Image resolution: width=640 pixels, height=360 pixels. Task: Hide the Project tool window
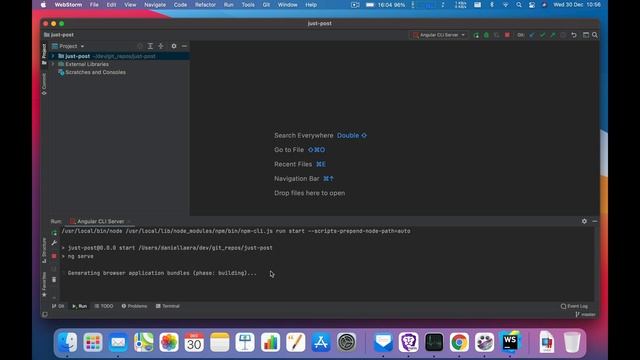point(184,46)
